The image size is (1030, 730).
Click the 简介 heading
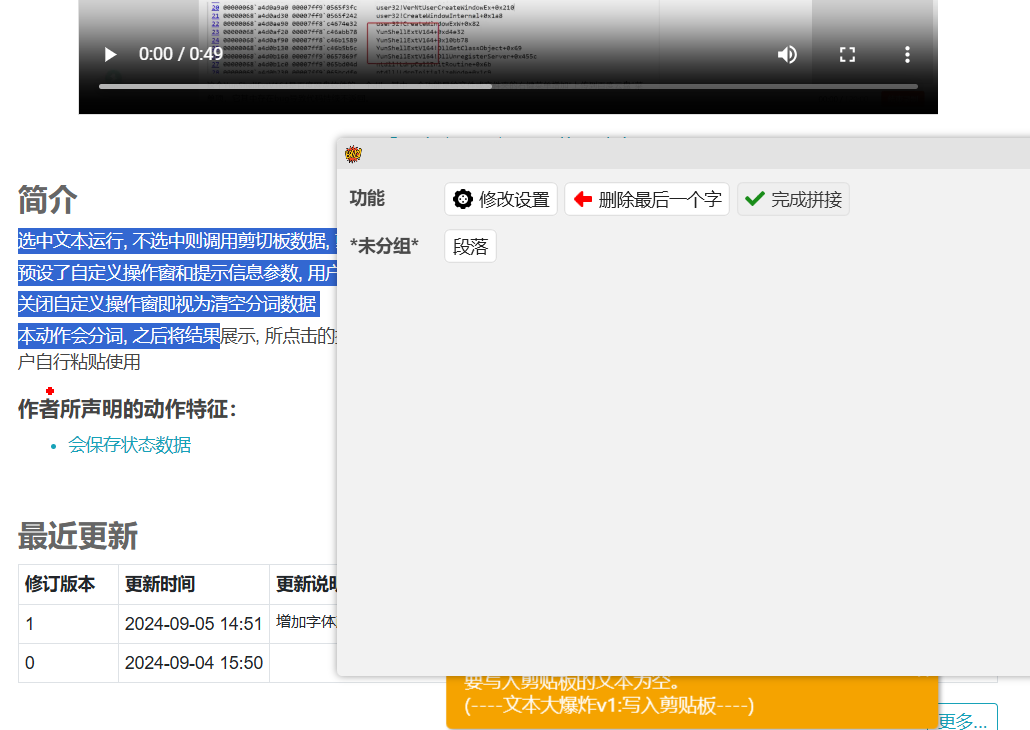pyautogui.click(x=47, y=199)
